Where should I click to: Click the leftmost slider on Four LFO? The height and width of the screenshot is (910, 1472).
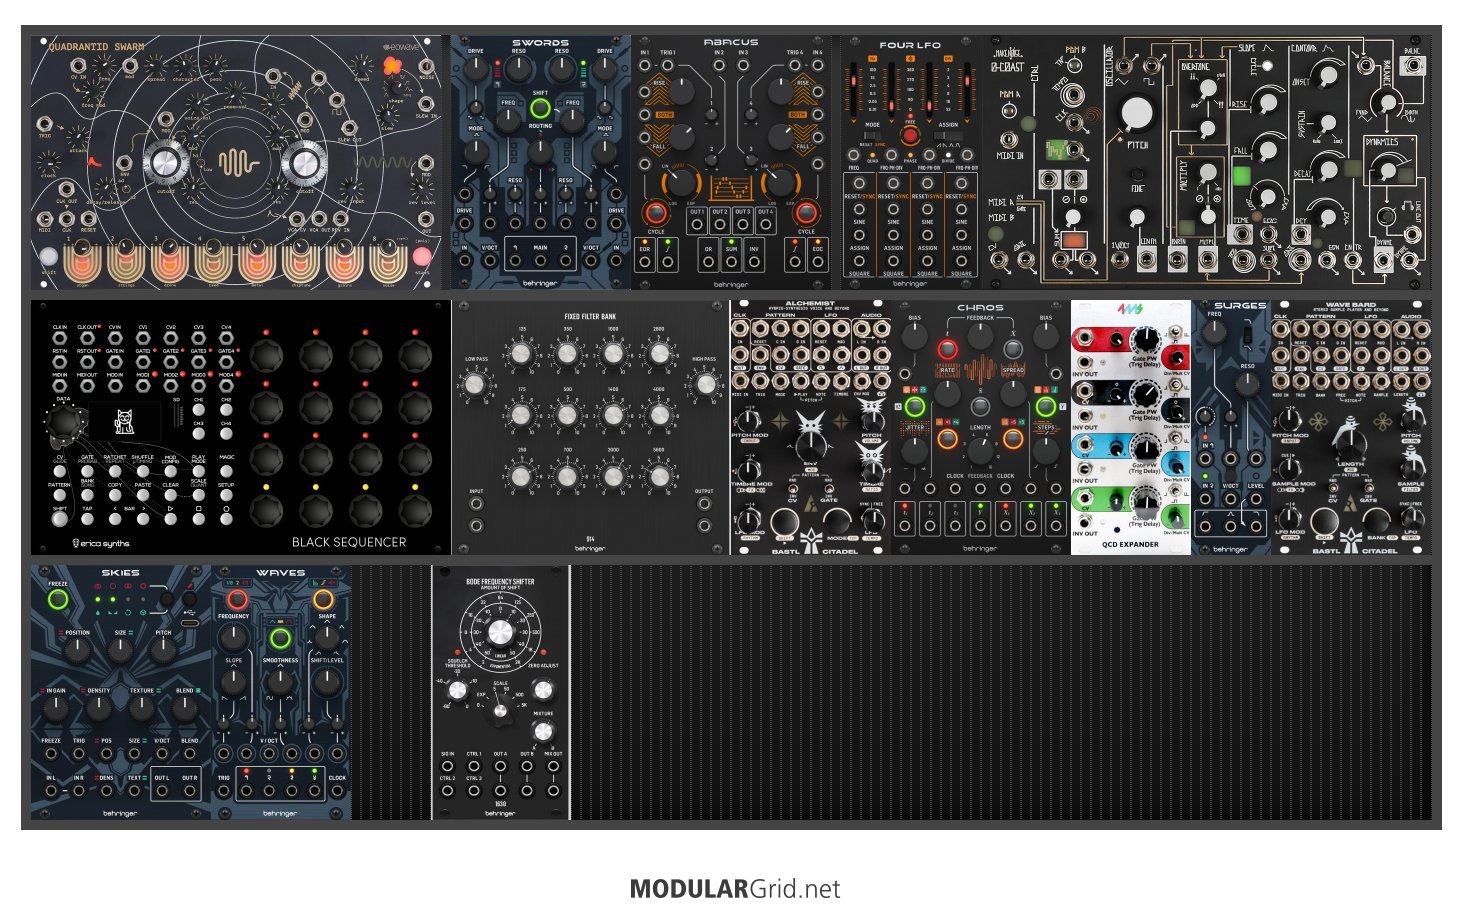tap(852, 92)
